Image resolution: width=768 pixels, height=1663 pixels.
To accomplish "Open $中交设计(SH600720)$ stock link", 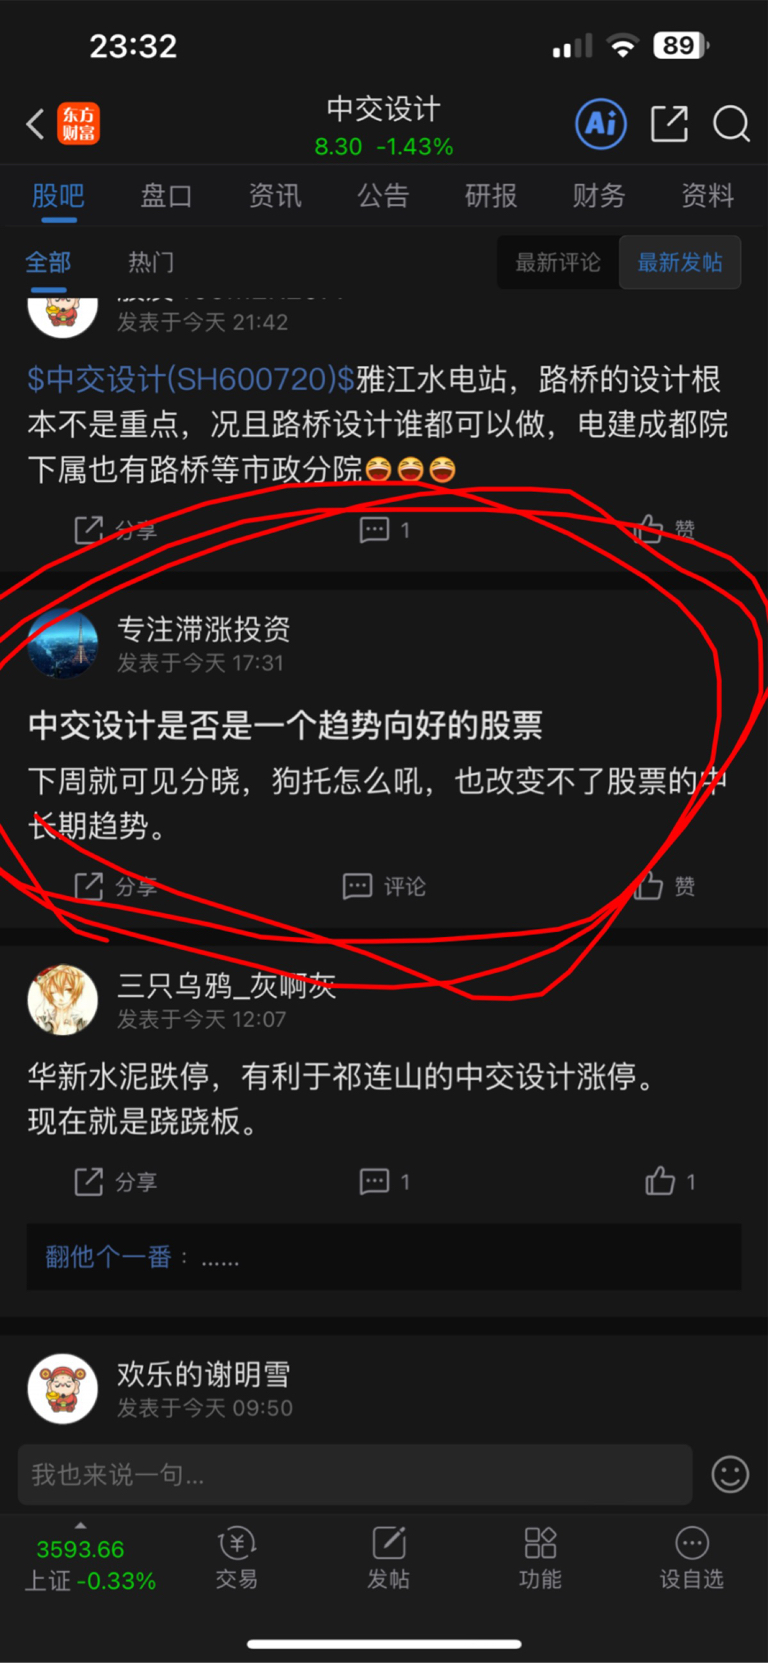I will click(x=191, y=379).
